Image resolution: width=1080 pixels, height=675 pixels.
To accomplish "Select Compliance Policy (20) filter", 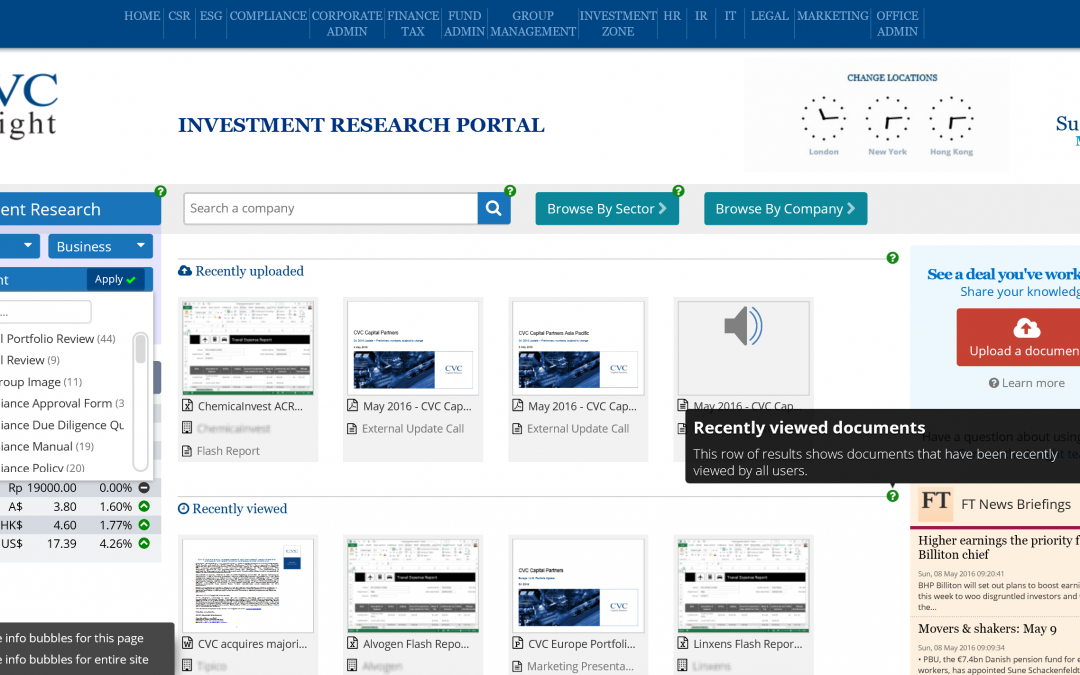I will (43, 468).
